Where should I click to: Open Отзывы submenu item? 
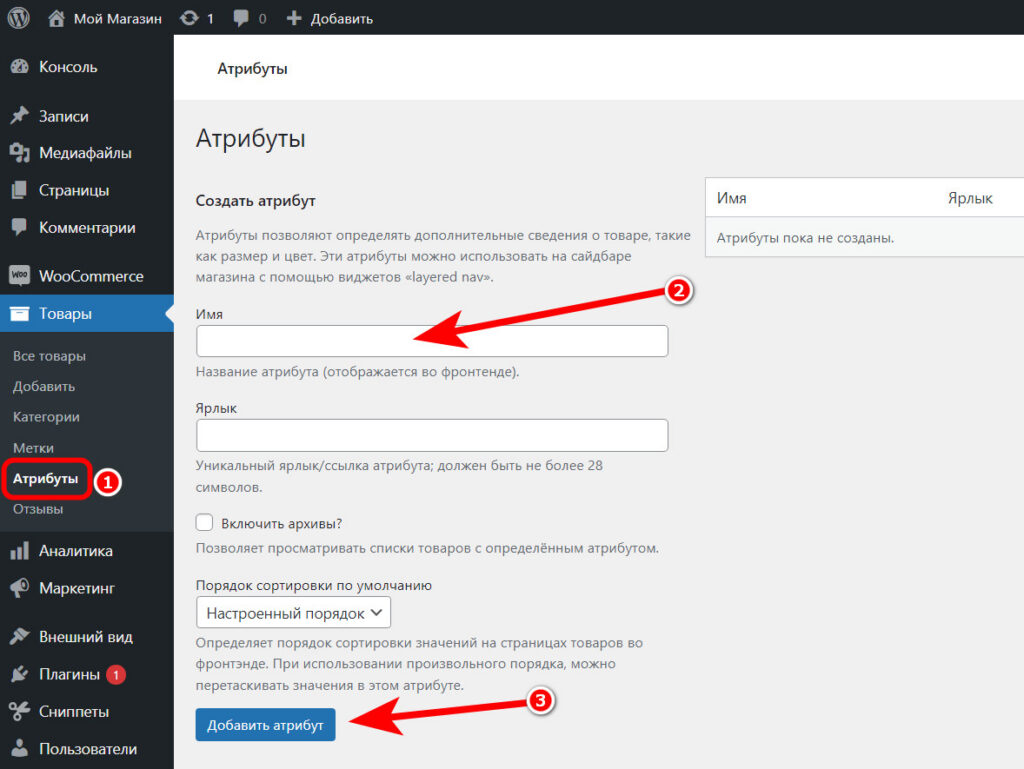tap(38, 509)
